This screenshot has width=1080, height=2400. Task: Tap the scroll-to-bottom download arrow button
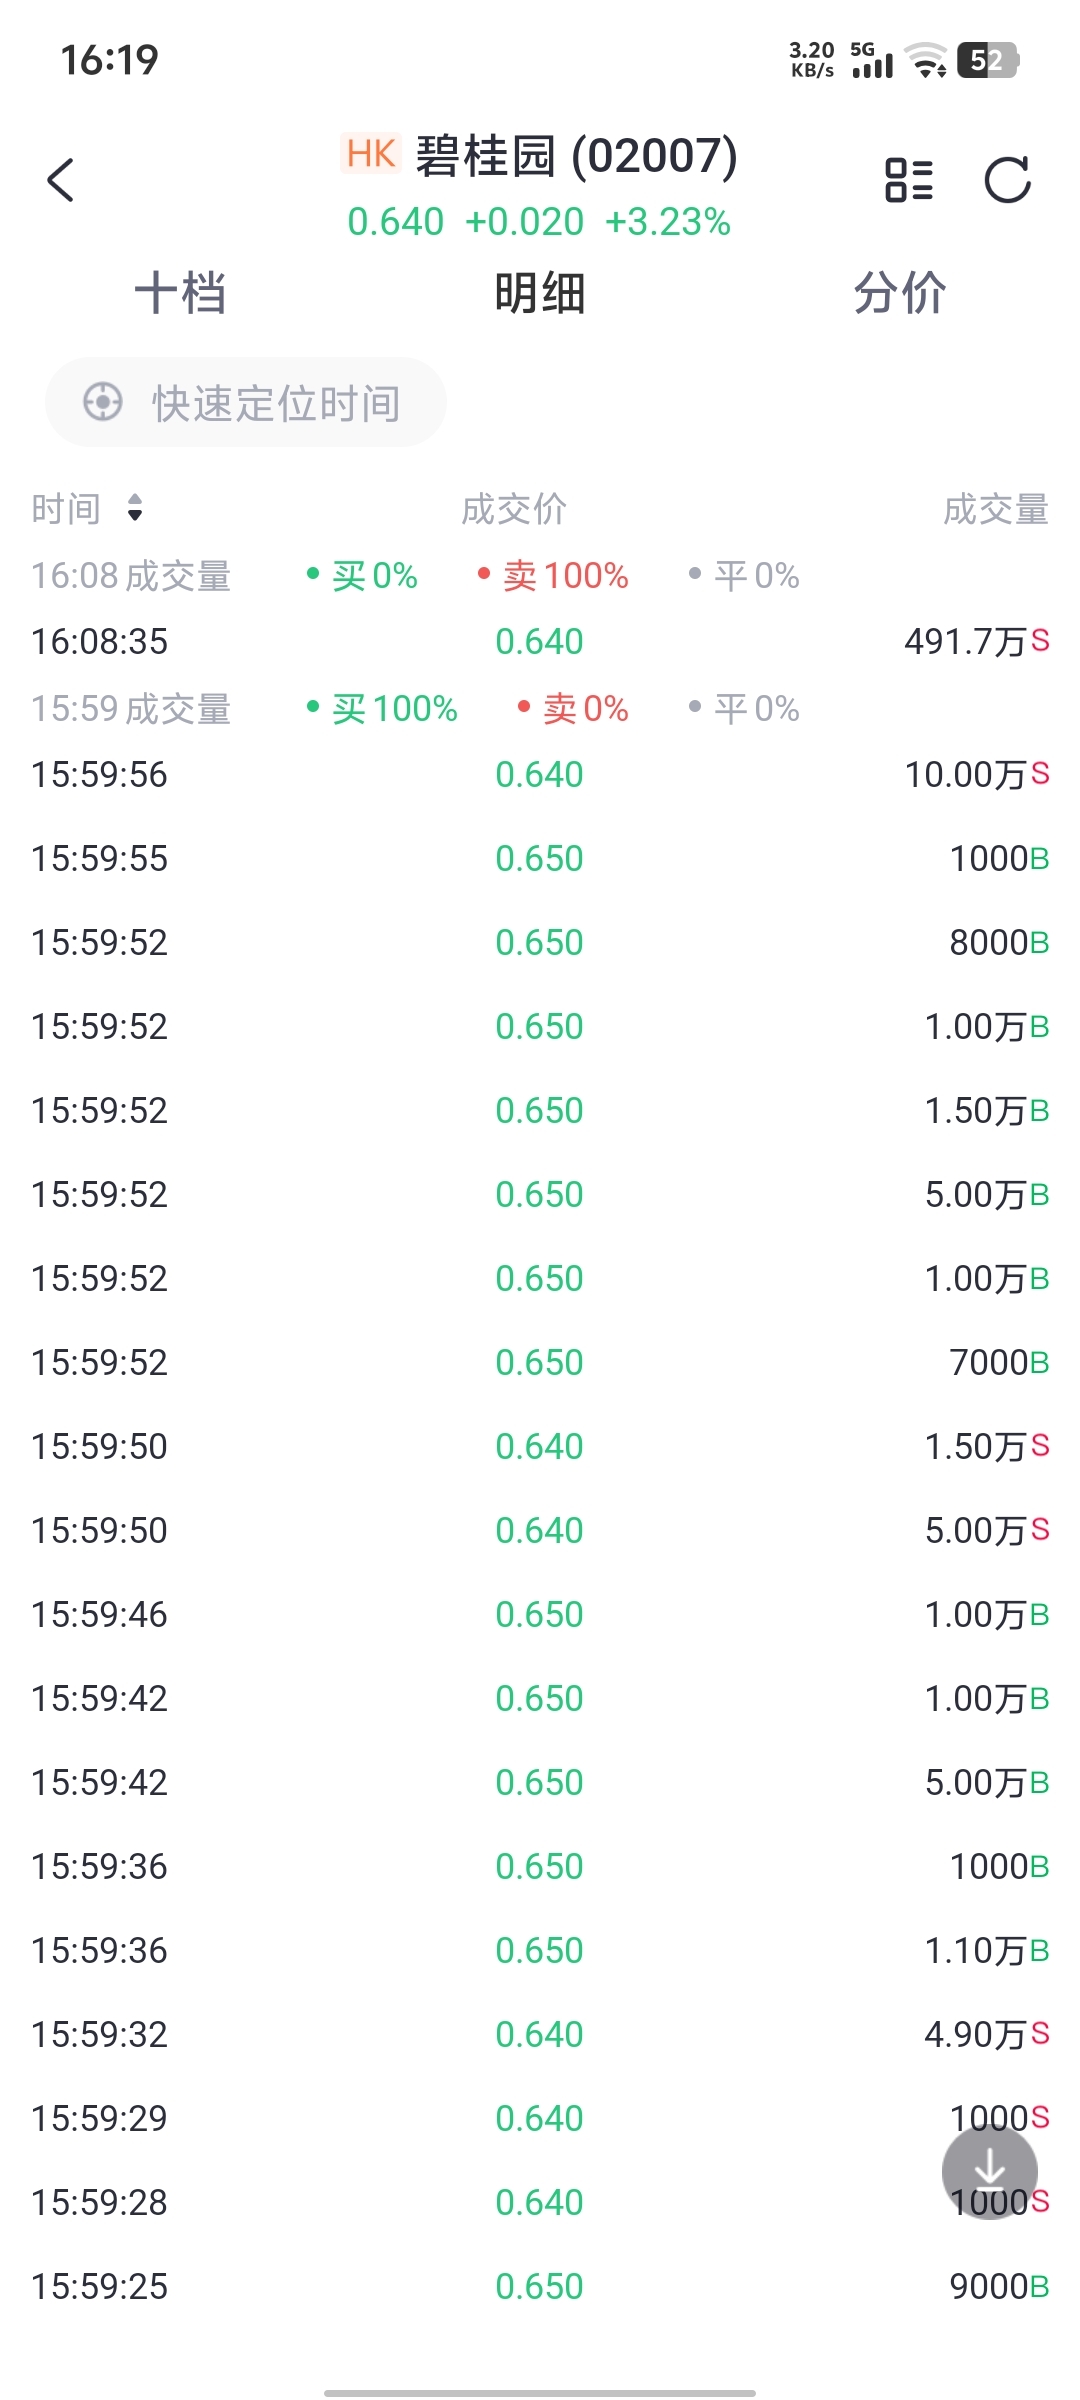coord(989,2171)
